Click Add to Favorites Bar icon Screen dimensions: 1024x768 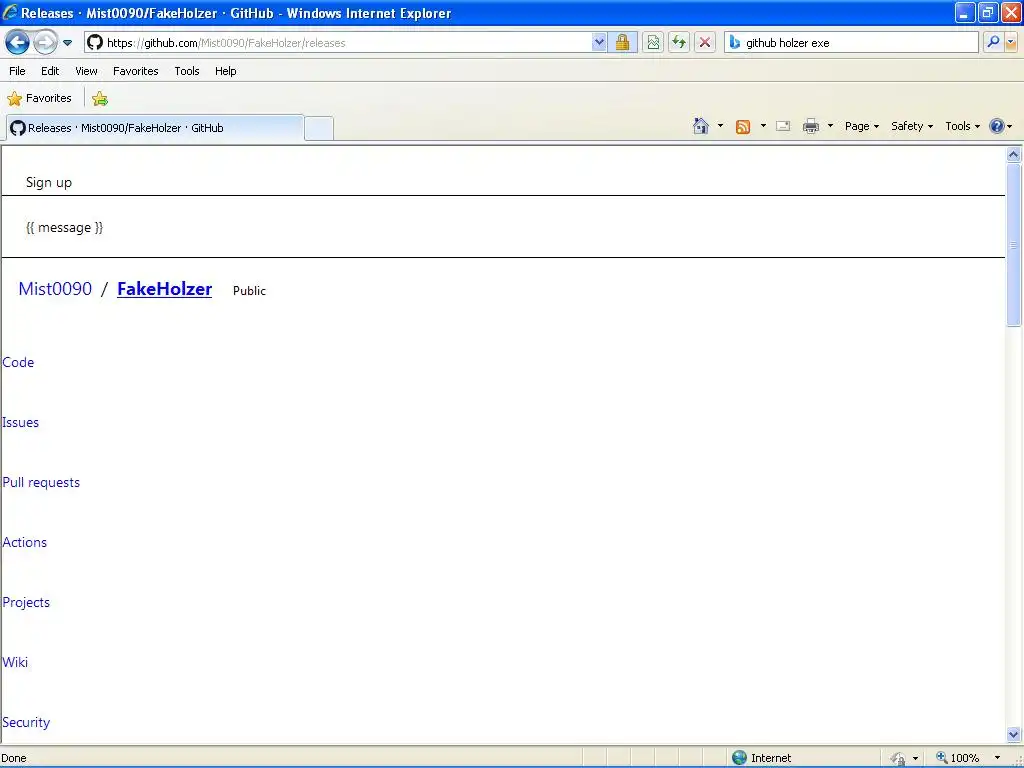100,99
